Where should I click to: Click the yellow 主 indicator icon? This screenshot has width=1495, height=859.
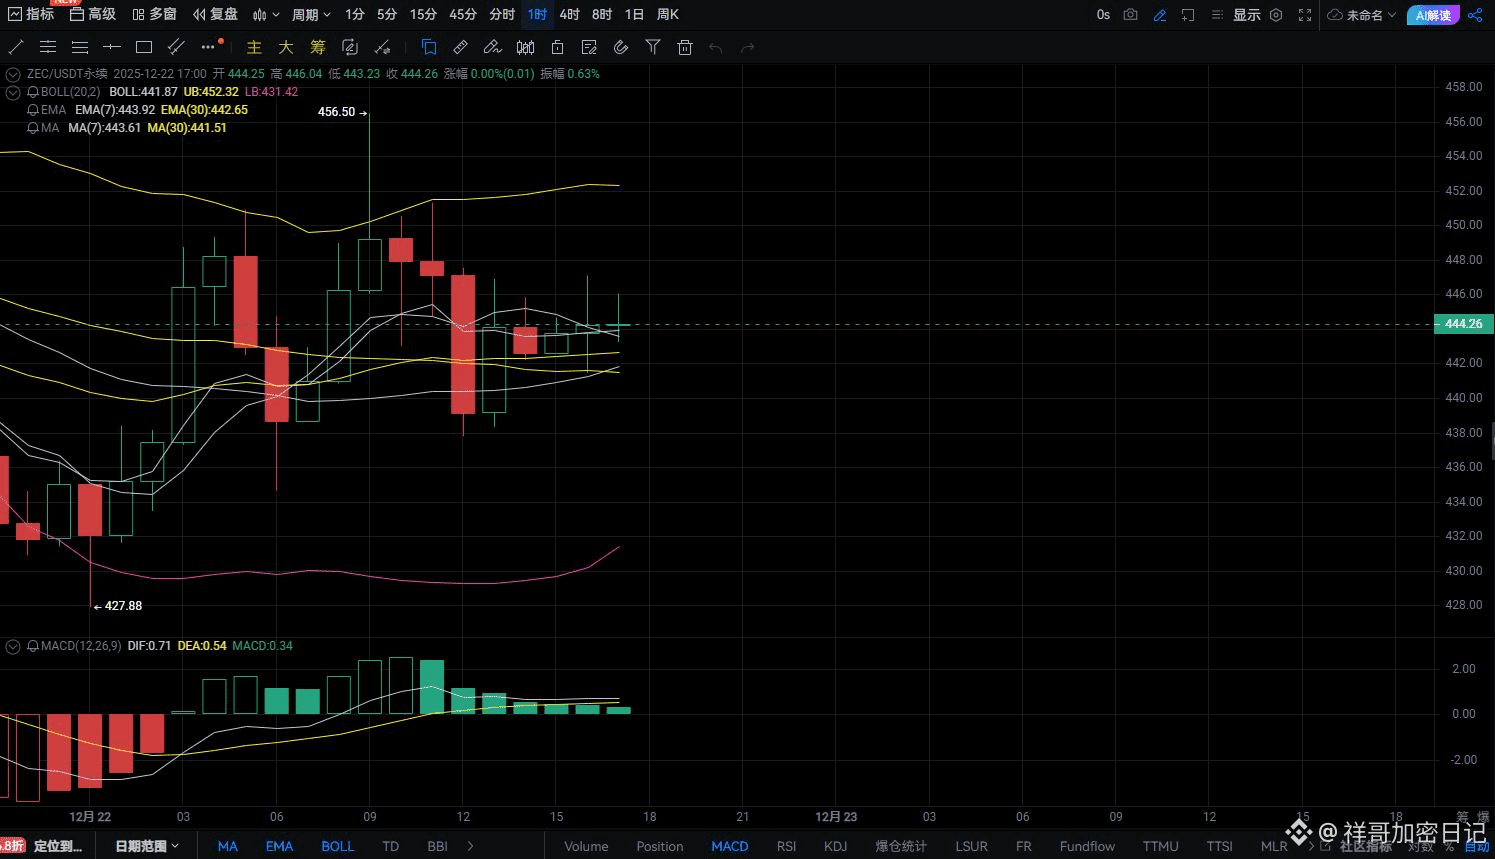[x=254, y=47]
